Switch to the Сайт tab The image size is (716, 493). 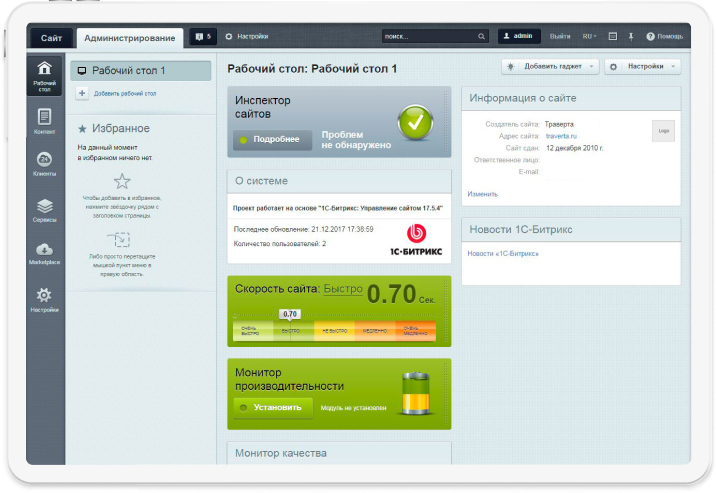[52, 38]
